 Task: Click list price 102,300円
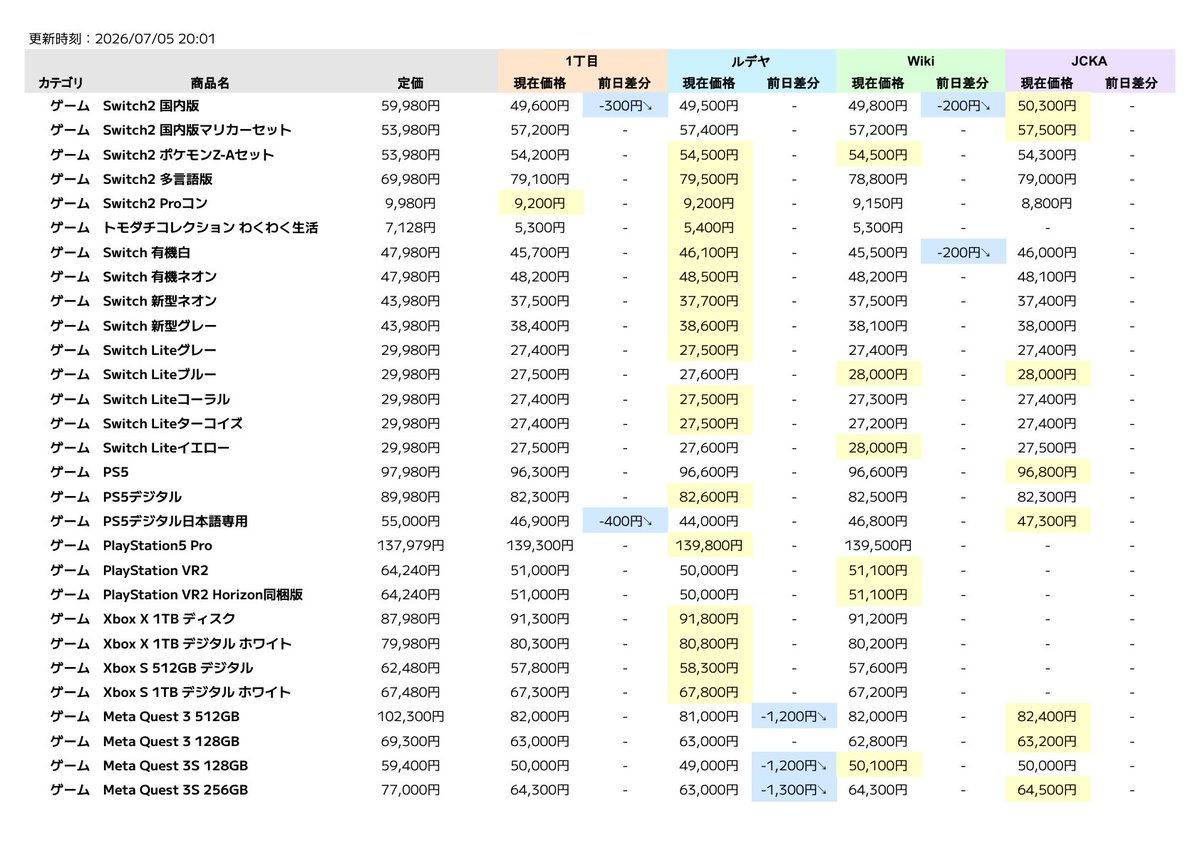click(410, 717)
